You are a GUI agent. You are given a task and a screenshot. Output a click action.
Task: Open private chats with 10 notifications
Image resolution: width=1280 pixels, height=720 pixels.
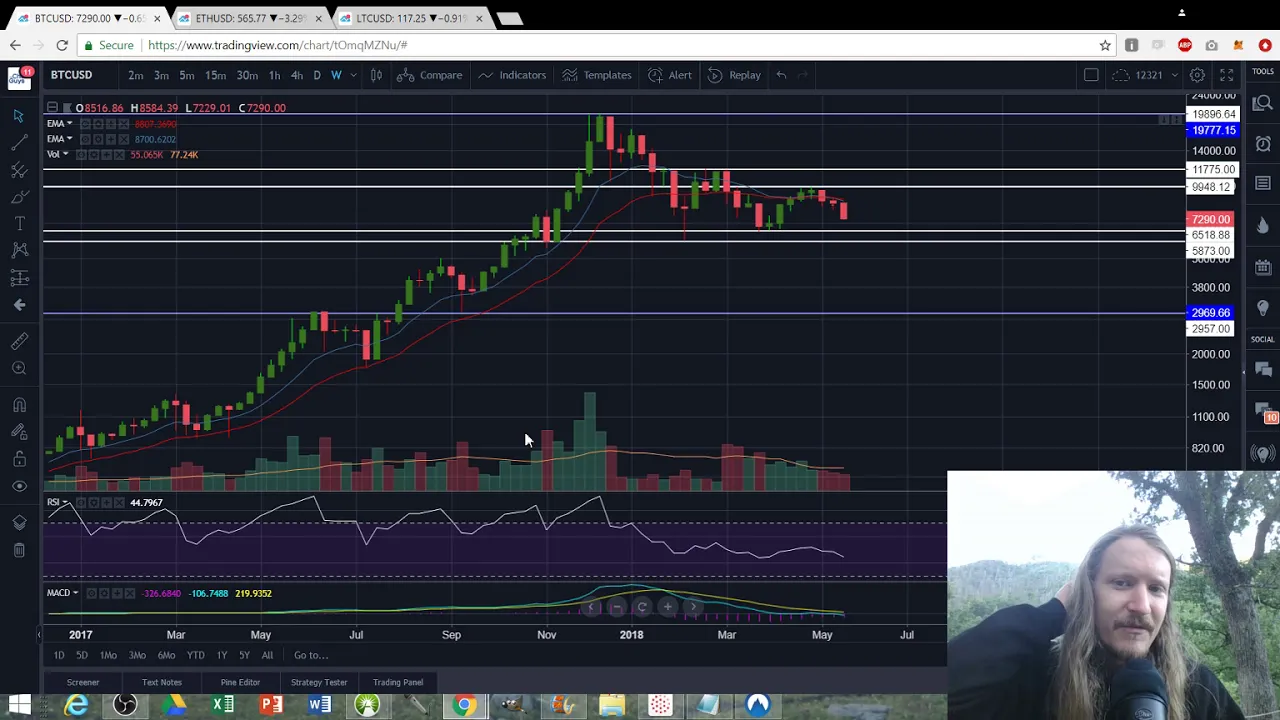point(1266,412)
